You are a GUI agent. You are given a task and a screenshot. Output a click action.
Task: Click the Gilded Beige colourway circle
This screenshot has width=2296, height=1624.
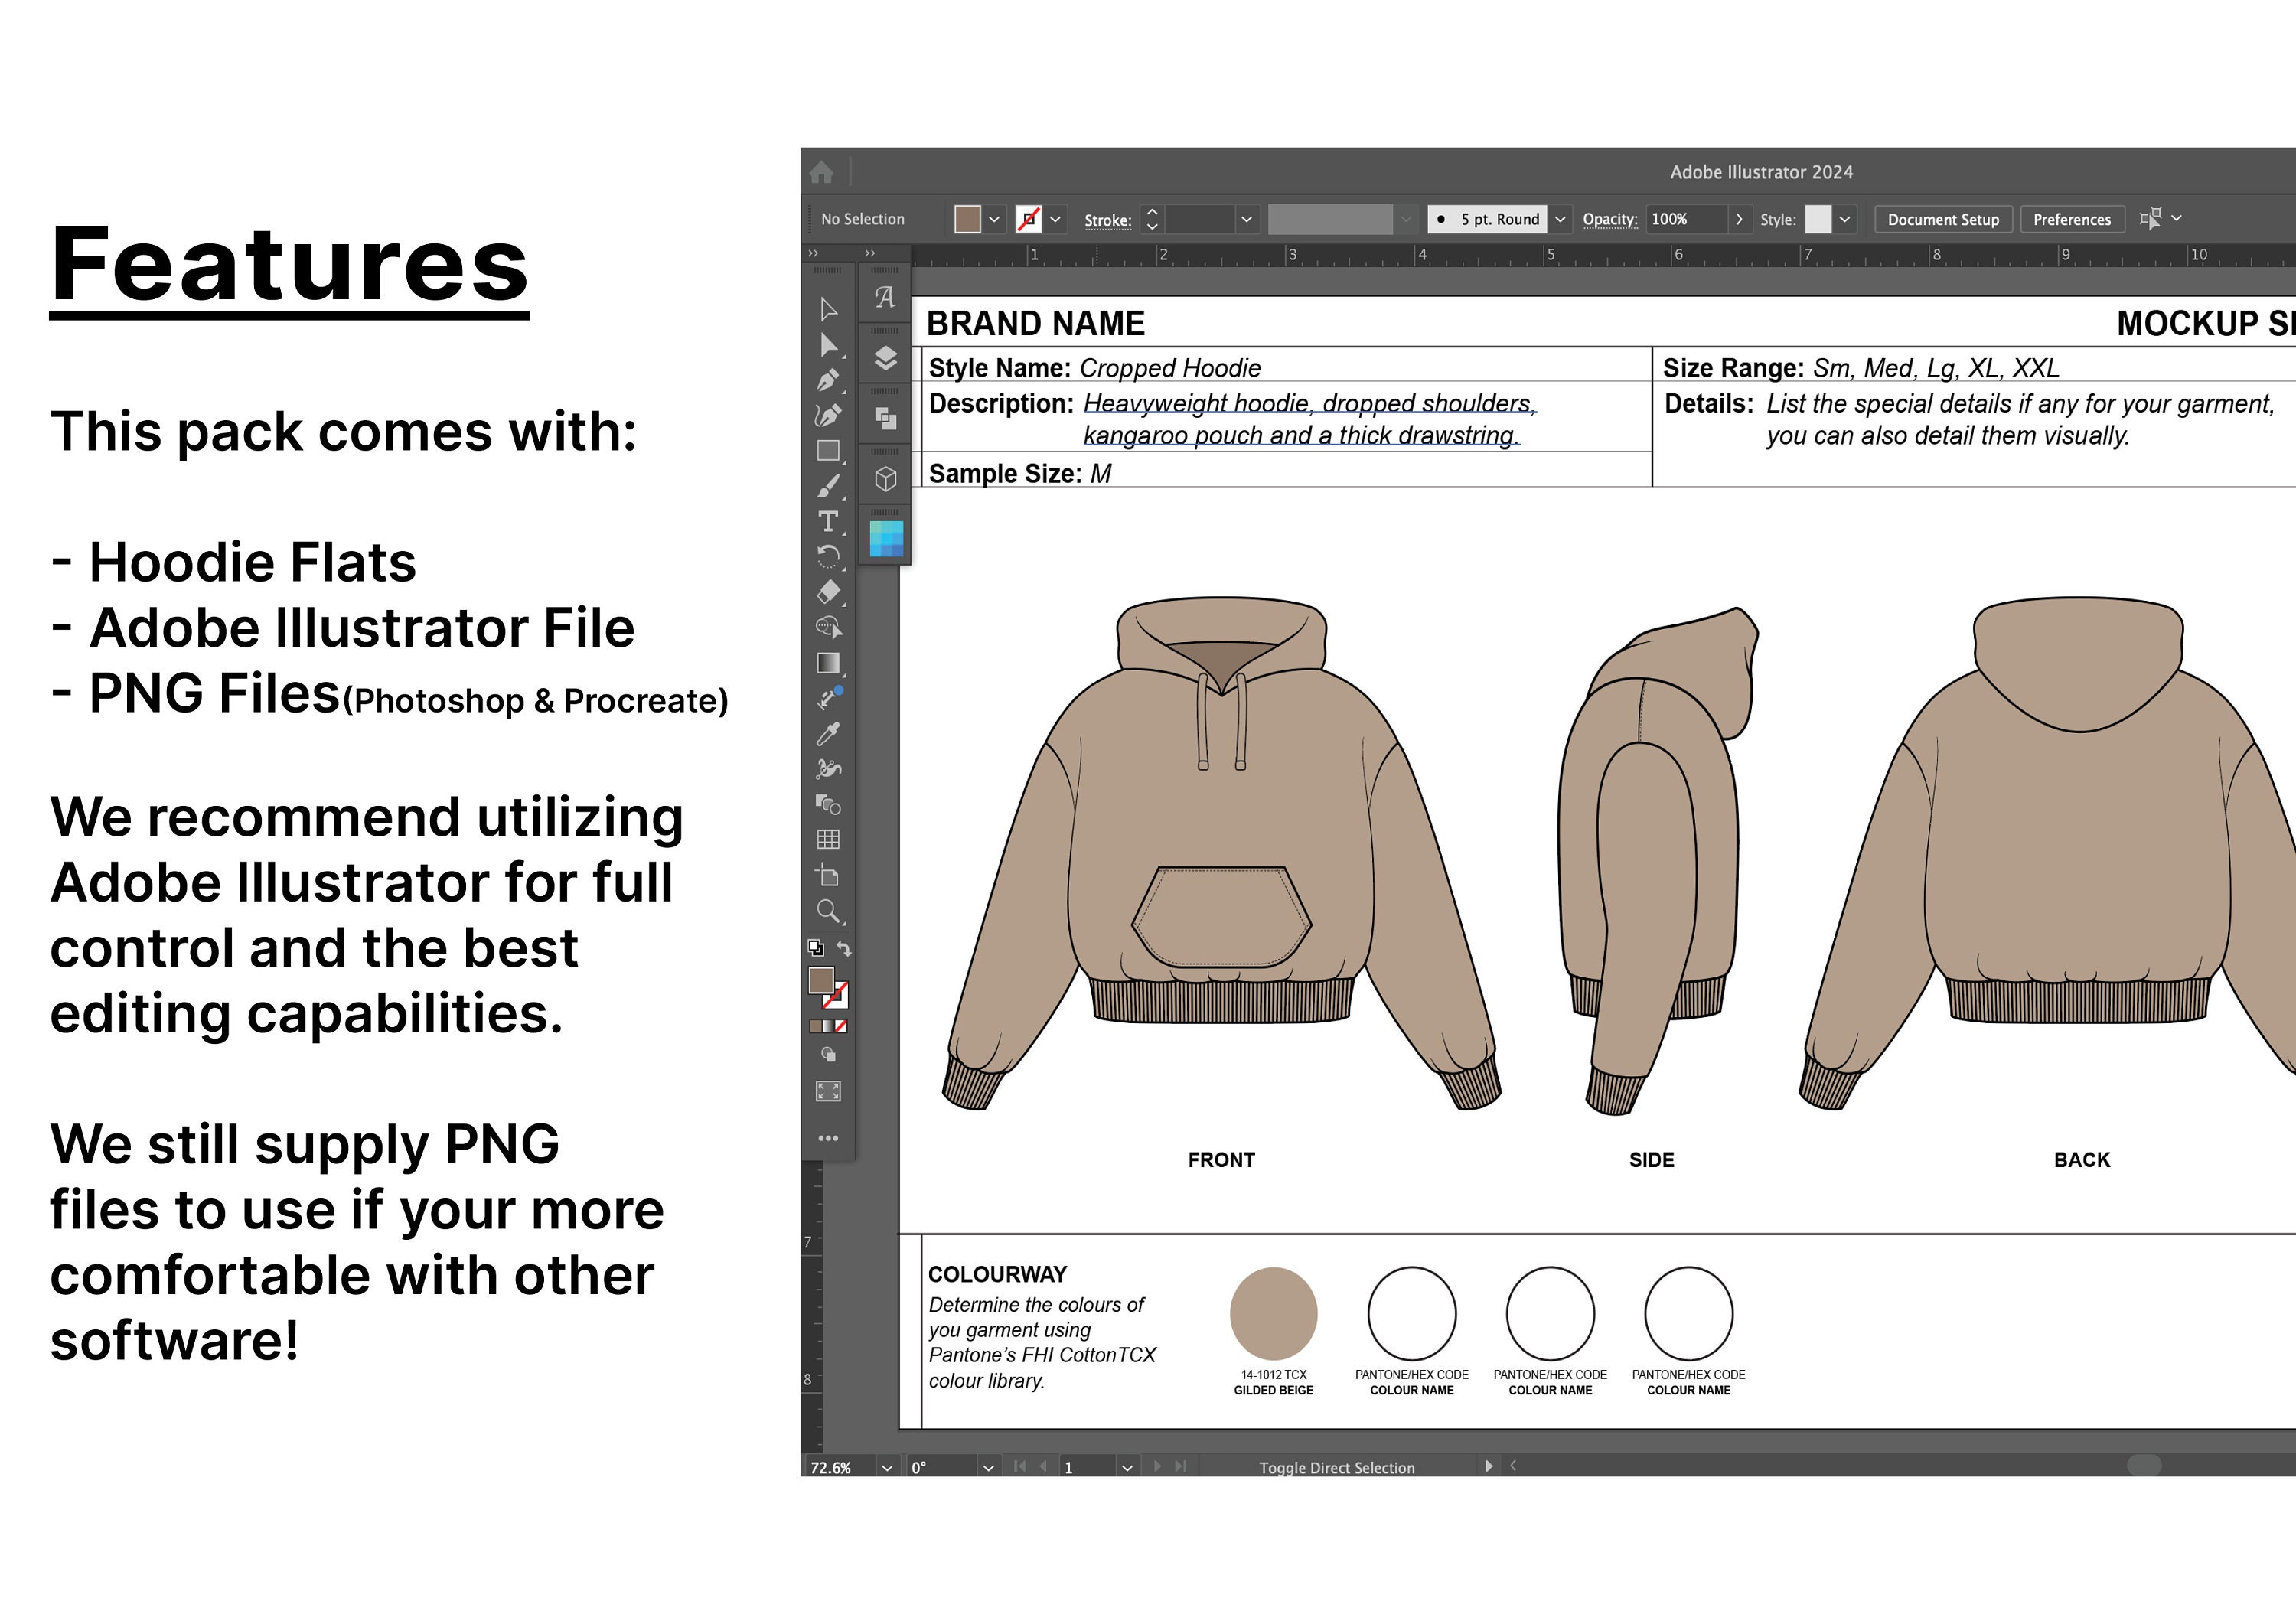(x=1273, y=1313)
